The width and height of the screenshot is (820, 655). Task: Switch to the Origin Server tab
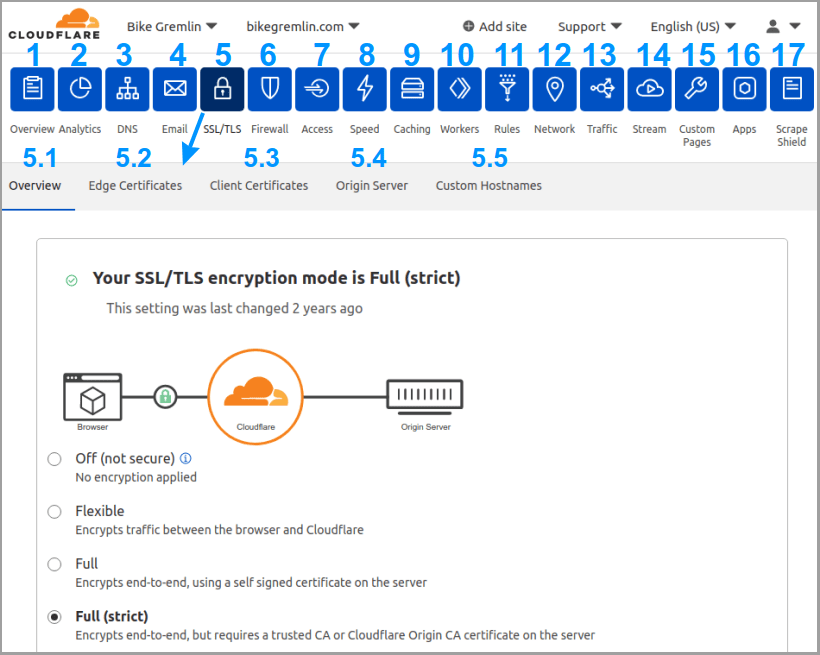coord(372,186)
